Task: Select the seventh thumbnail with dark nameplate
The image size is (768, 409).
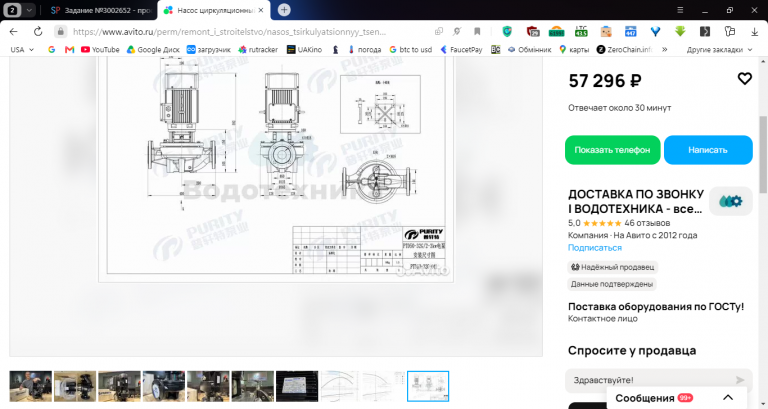Action: point(297,386)
